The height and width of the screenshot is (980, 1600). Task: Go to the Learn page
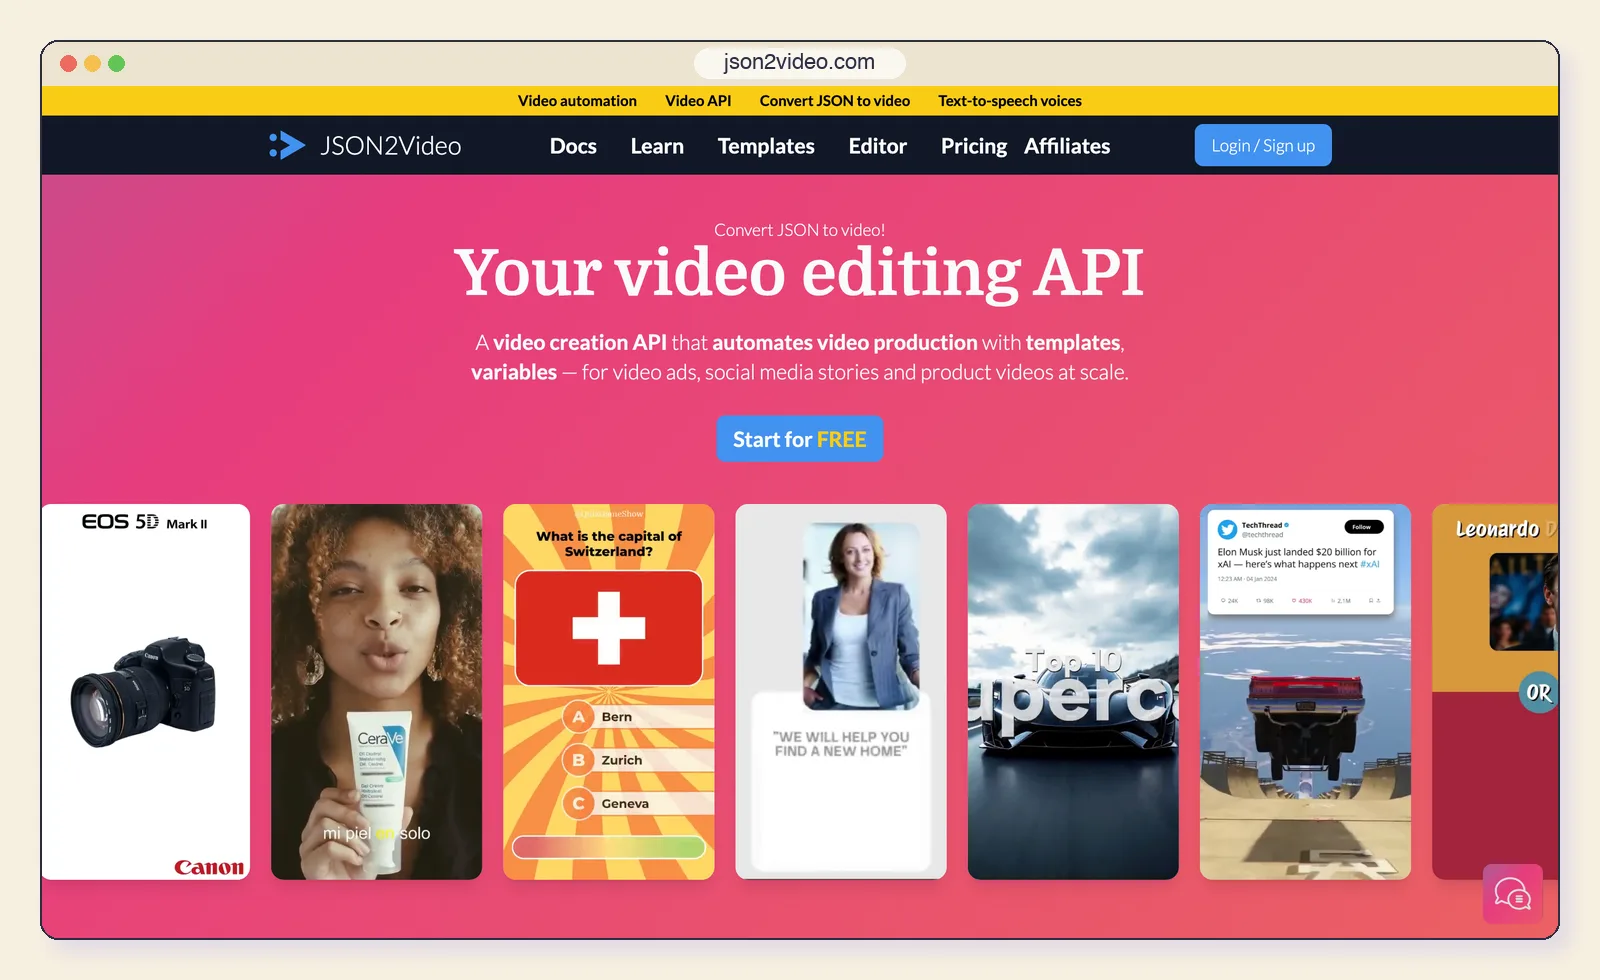click(x=657, y=146)
